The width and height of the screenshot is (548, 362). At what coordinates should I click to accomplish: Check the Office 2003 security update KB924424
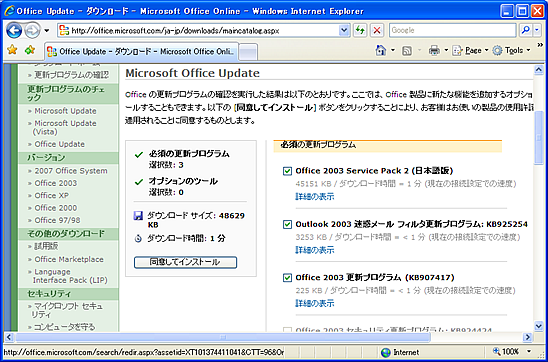tap(287, 330)
